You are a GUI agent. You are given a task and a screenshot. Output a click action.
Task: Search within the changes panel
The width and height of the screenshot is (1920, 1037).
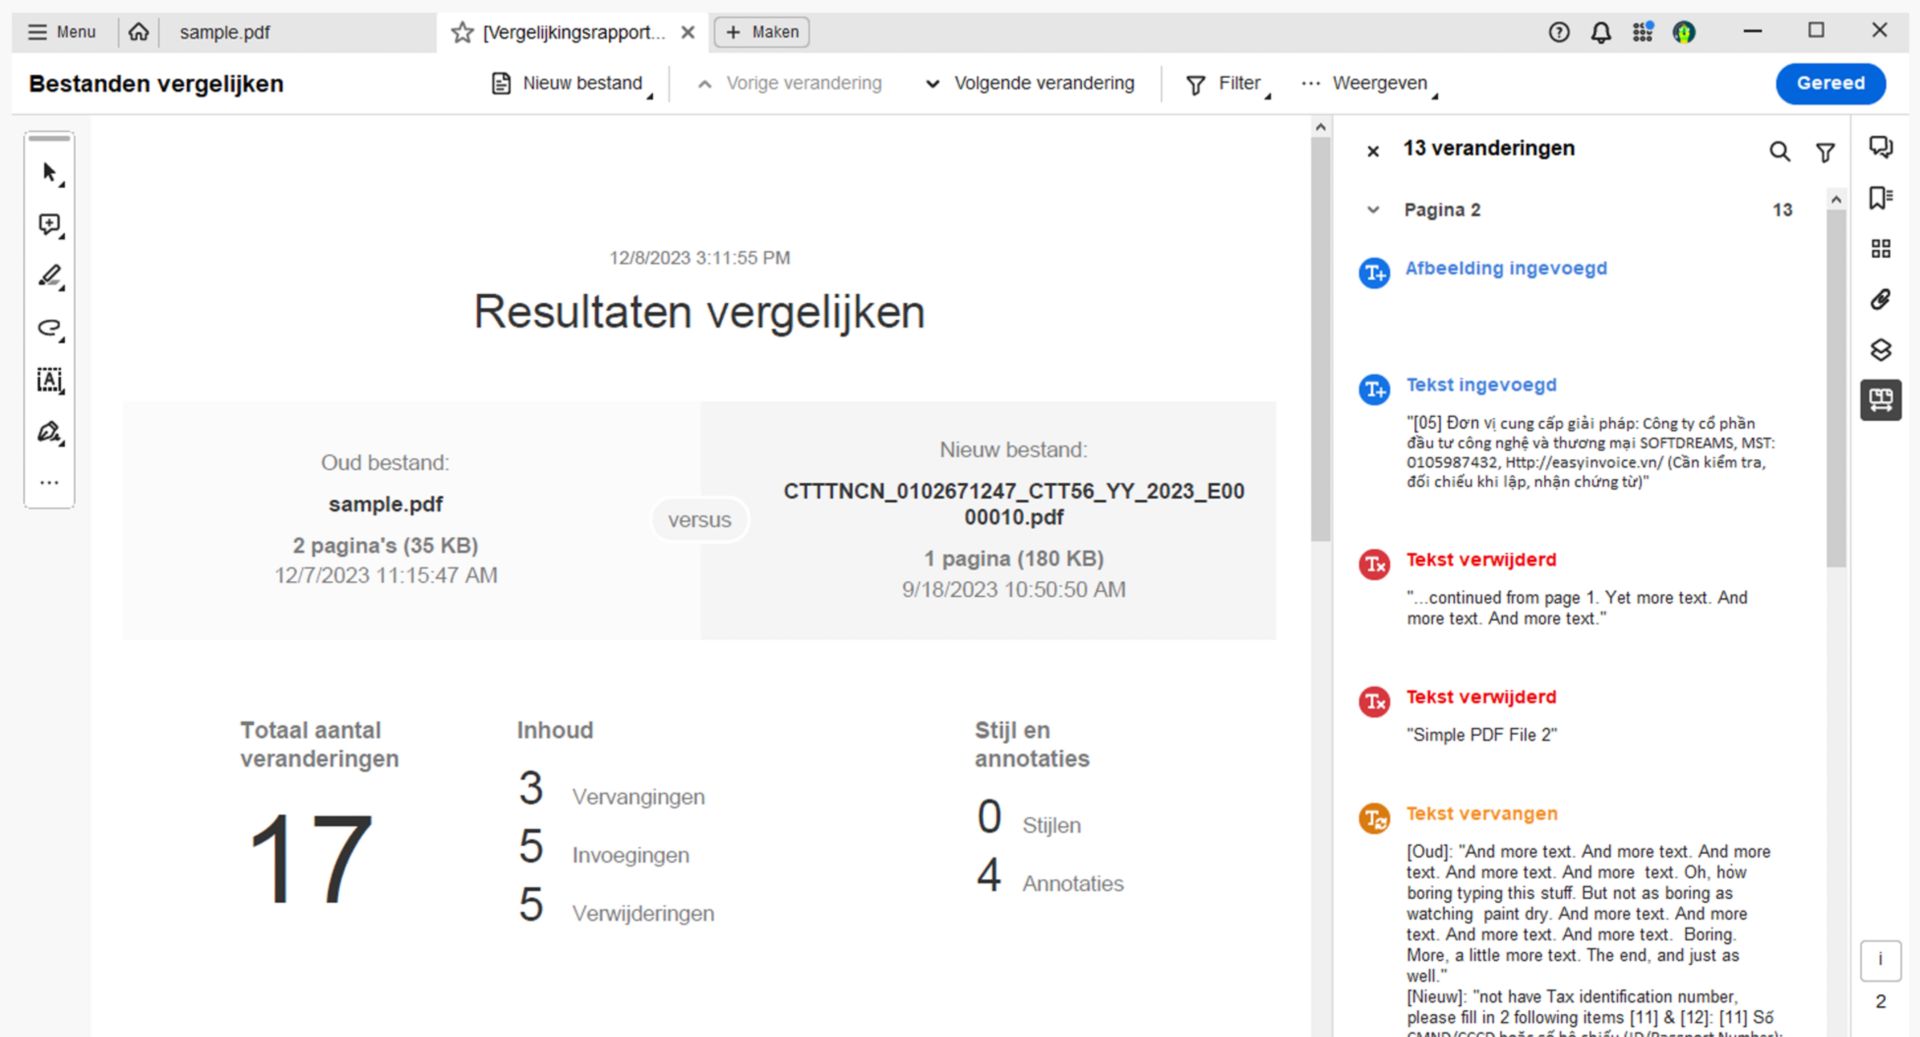(x=1780, y=151)
